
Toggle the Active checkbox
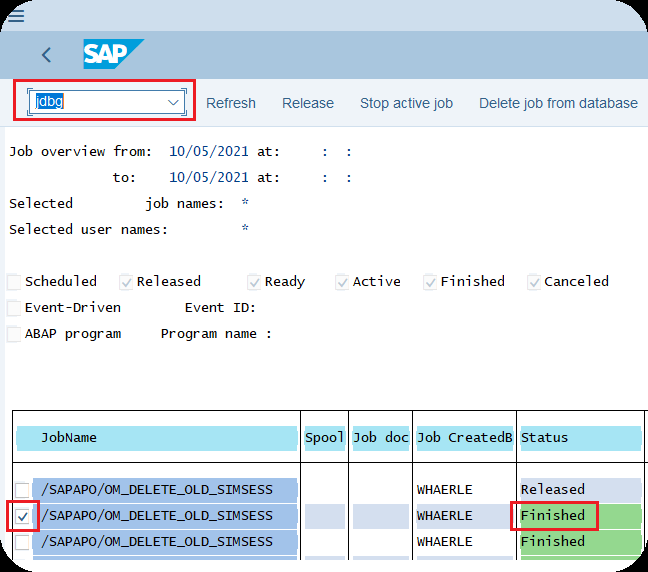click(342, 282)
